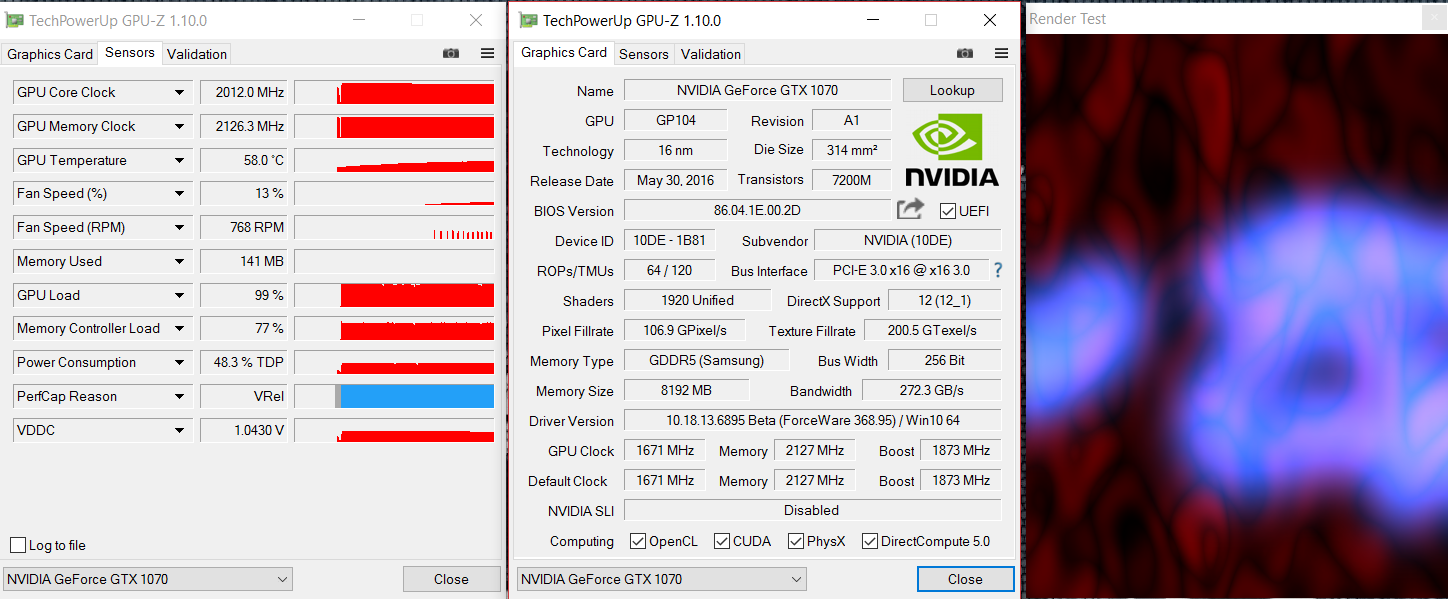Click the NVIDIA logo
The height and width of the screenshot is (599, 1448).
click(951, 149)
